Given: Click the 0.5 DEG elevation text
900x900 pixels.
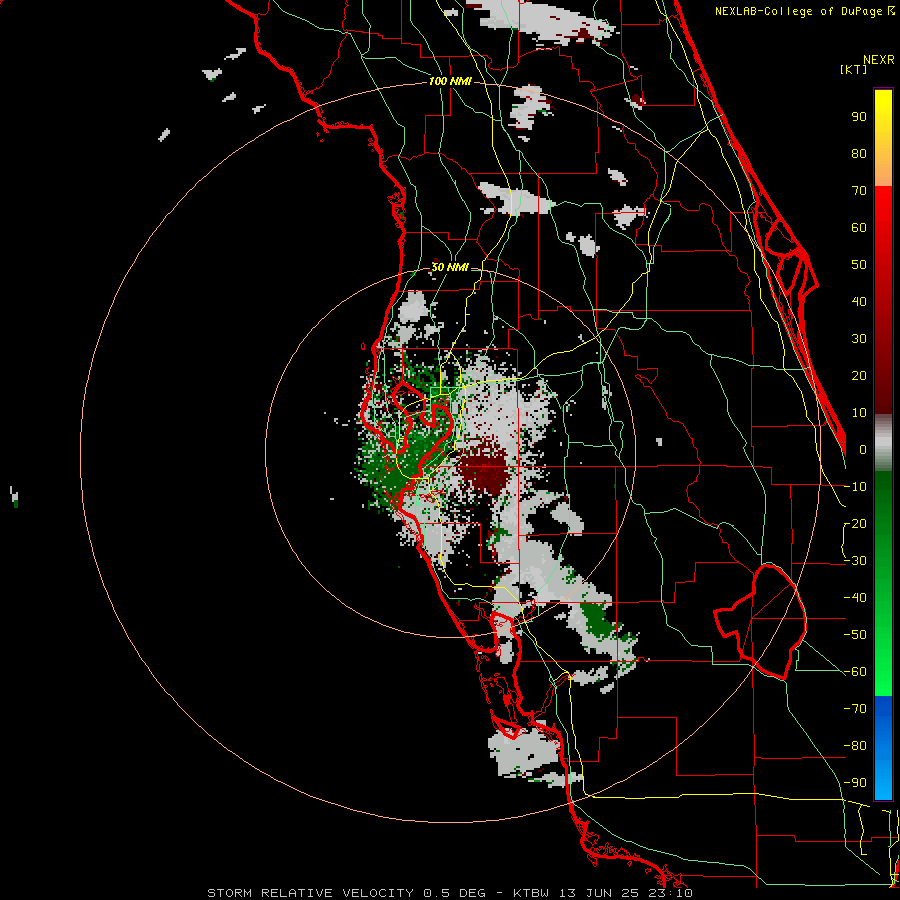Looking at the screenshot, I should tap(455, 893).
